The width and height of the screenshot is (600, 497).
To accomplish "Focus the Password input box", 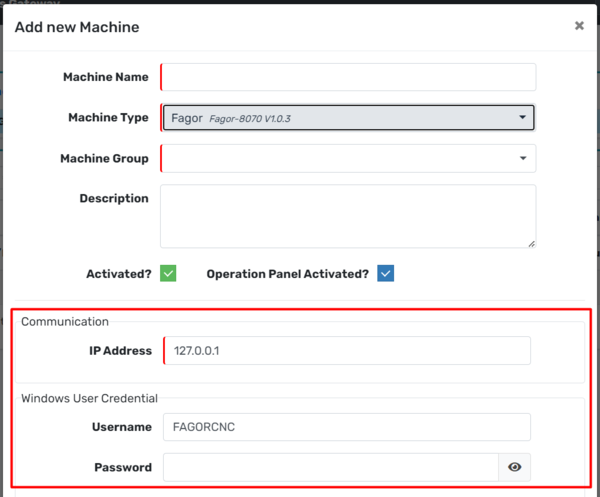I will [330, 467].
